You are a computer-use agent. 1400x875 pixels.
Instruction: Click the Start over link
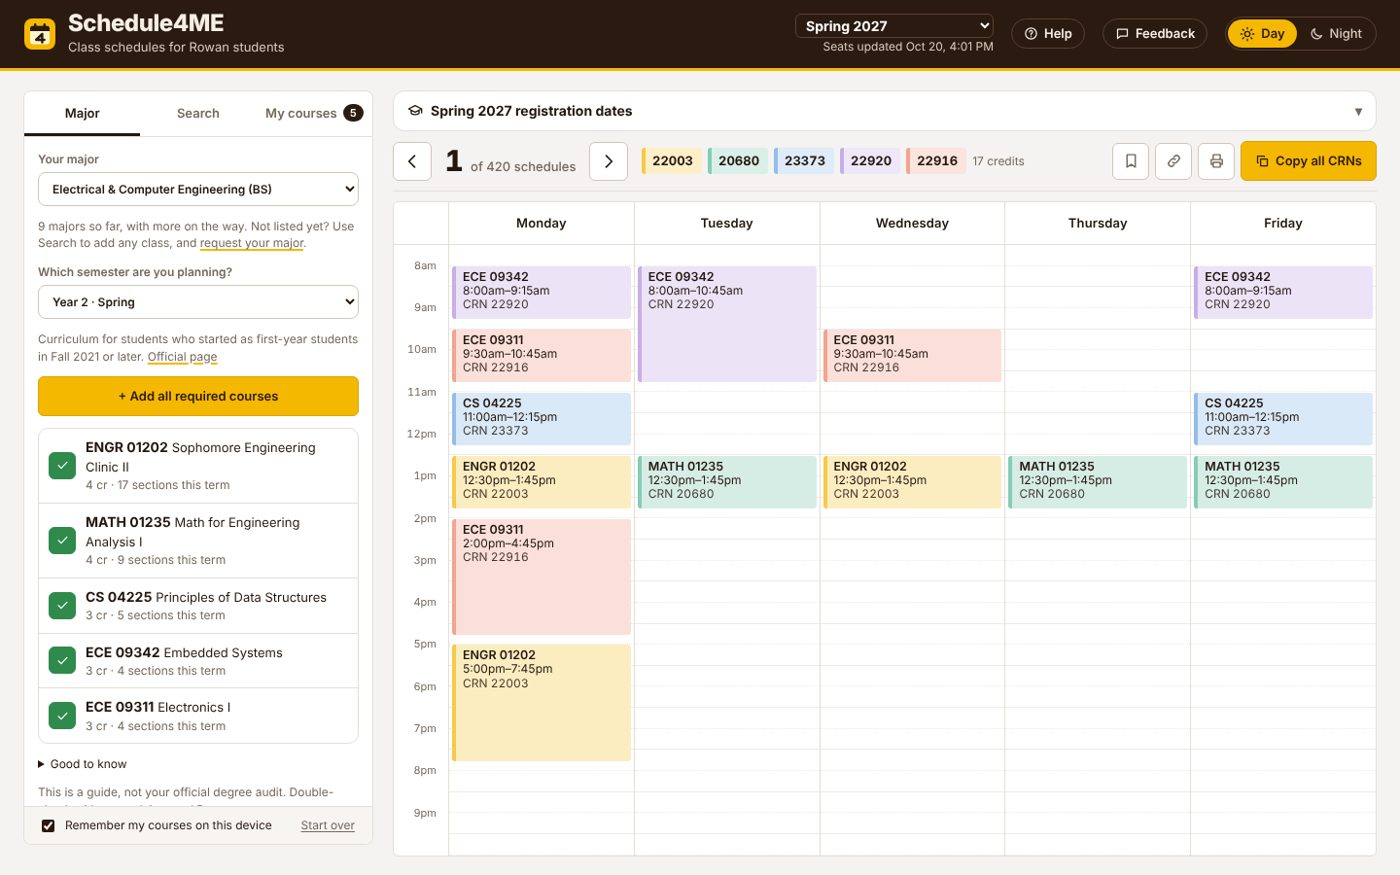tap(327, 826)
